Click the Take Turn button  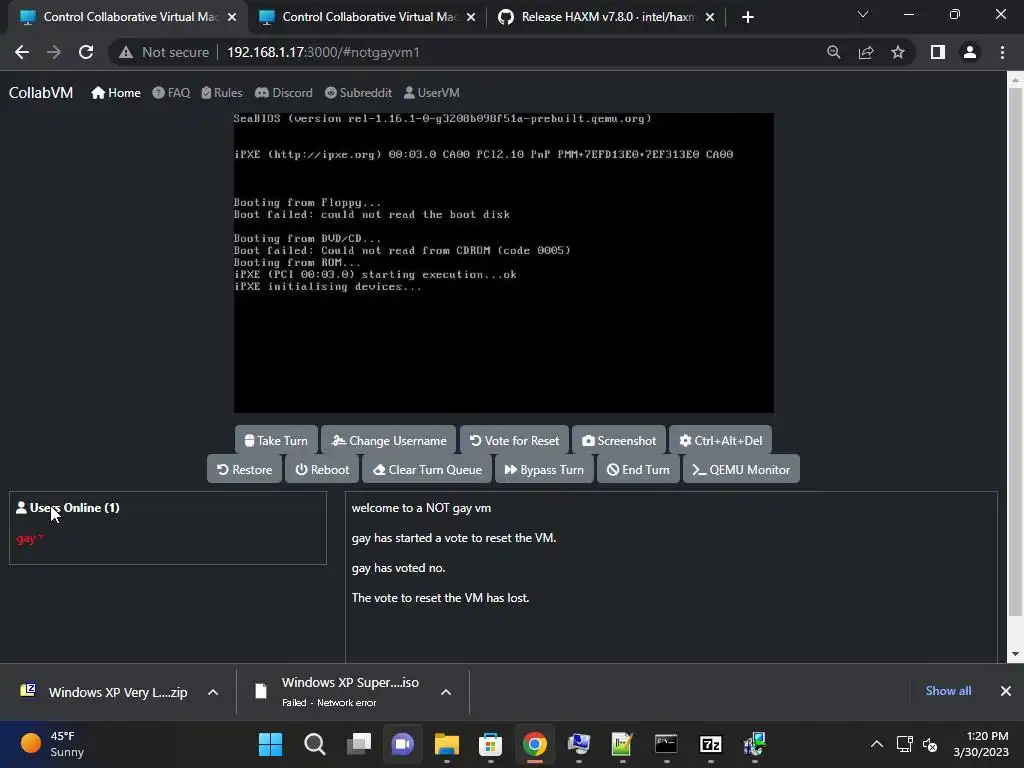[x=276, y=440]
